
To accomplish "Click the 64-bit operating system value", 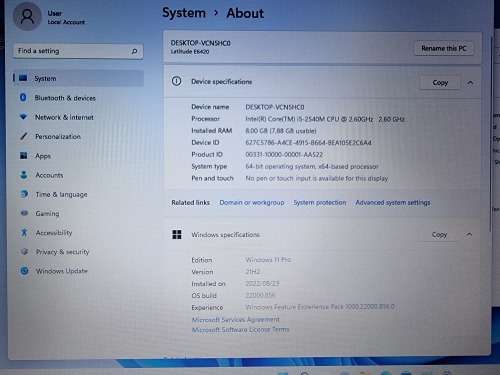I will pos(312,166).
